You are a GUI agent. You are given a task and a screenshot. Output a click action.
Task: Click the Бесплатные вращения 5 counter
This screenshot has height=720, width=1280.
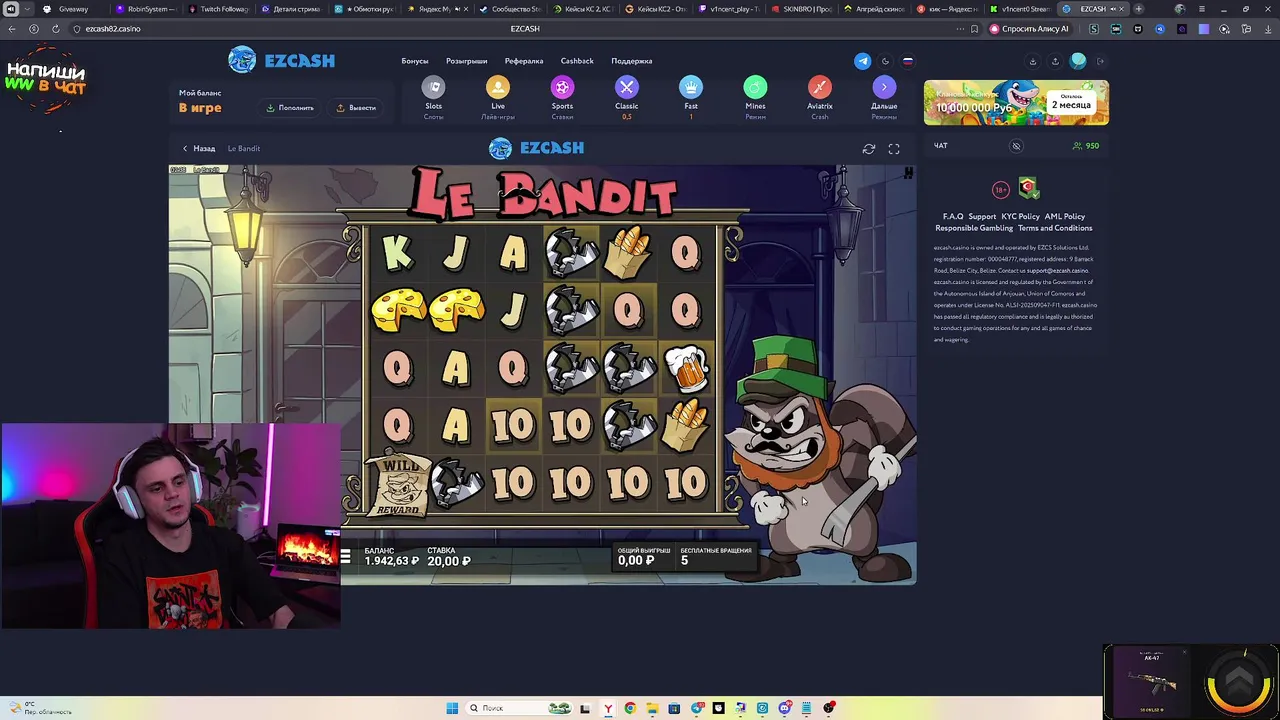click(715, 556)
